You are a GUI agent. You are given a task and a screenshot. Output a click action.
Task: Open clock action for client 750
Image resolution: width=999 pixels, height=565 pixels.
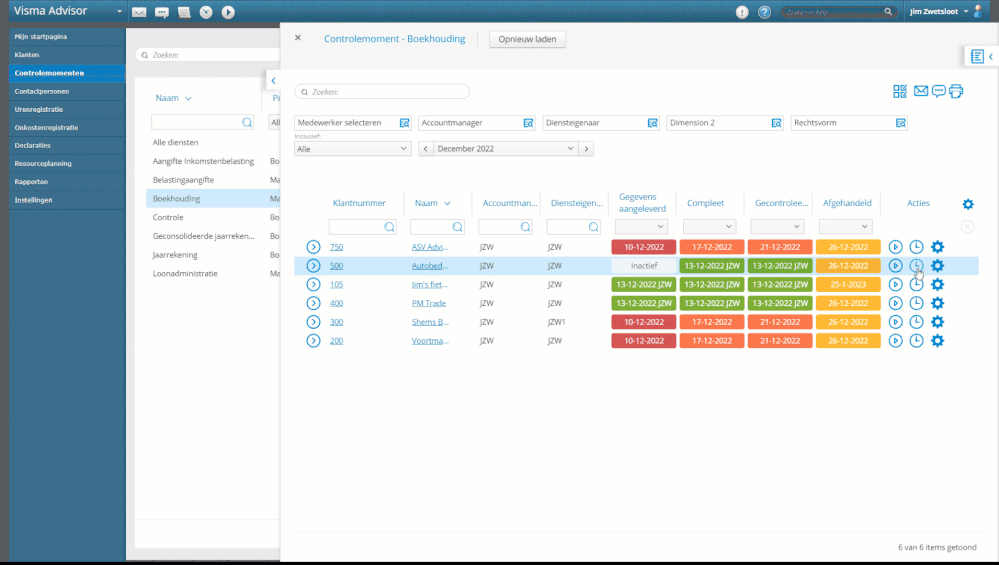(916, 247)
